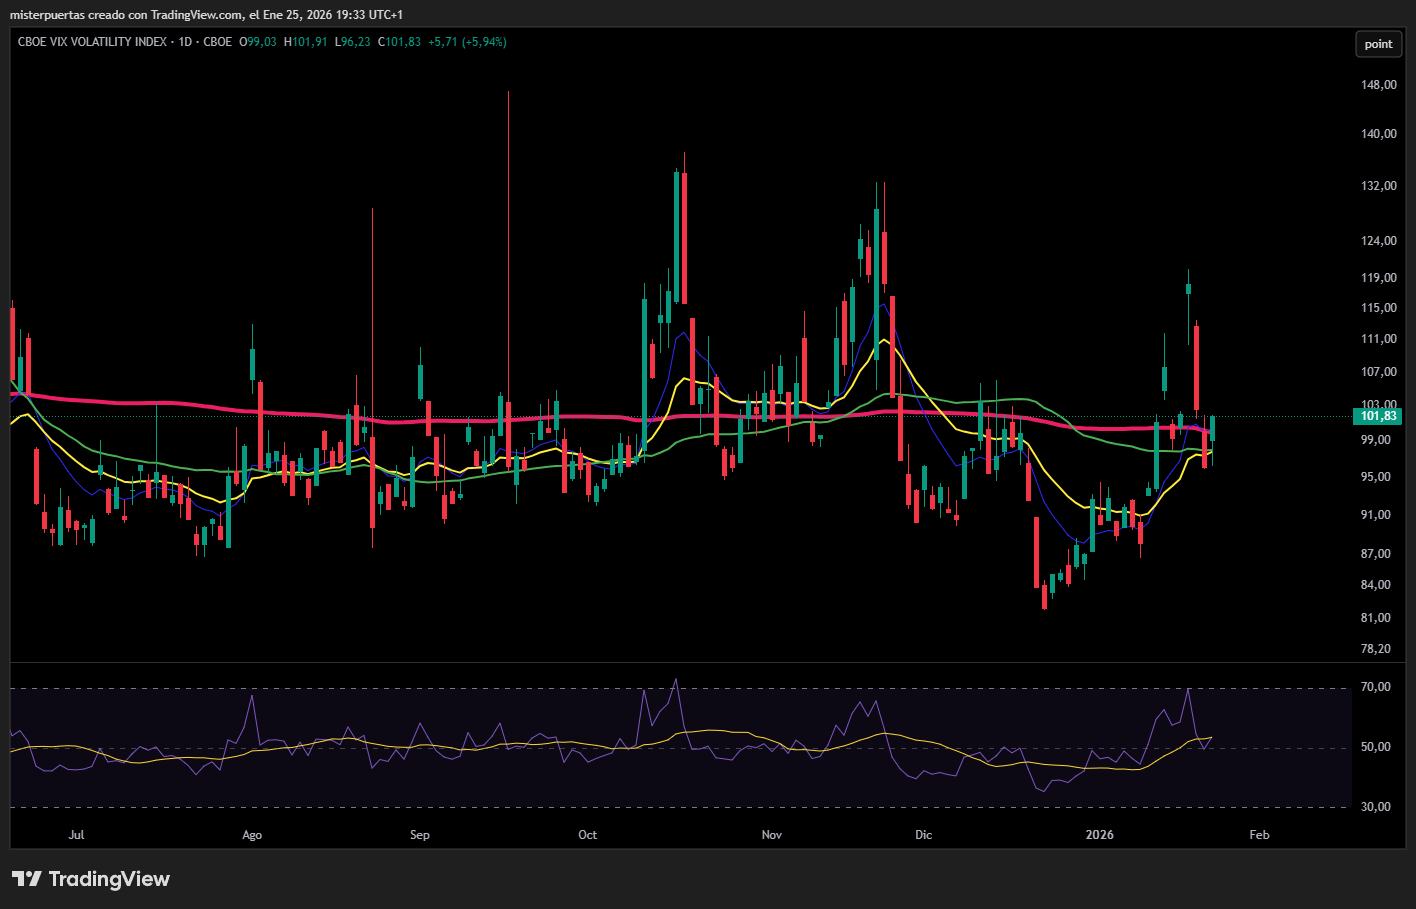The width and height of the screenshot is (1416, 909).
Task: Click the close value C101,83 in header
Action: click(399, 42)
